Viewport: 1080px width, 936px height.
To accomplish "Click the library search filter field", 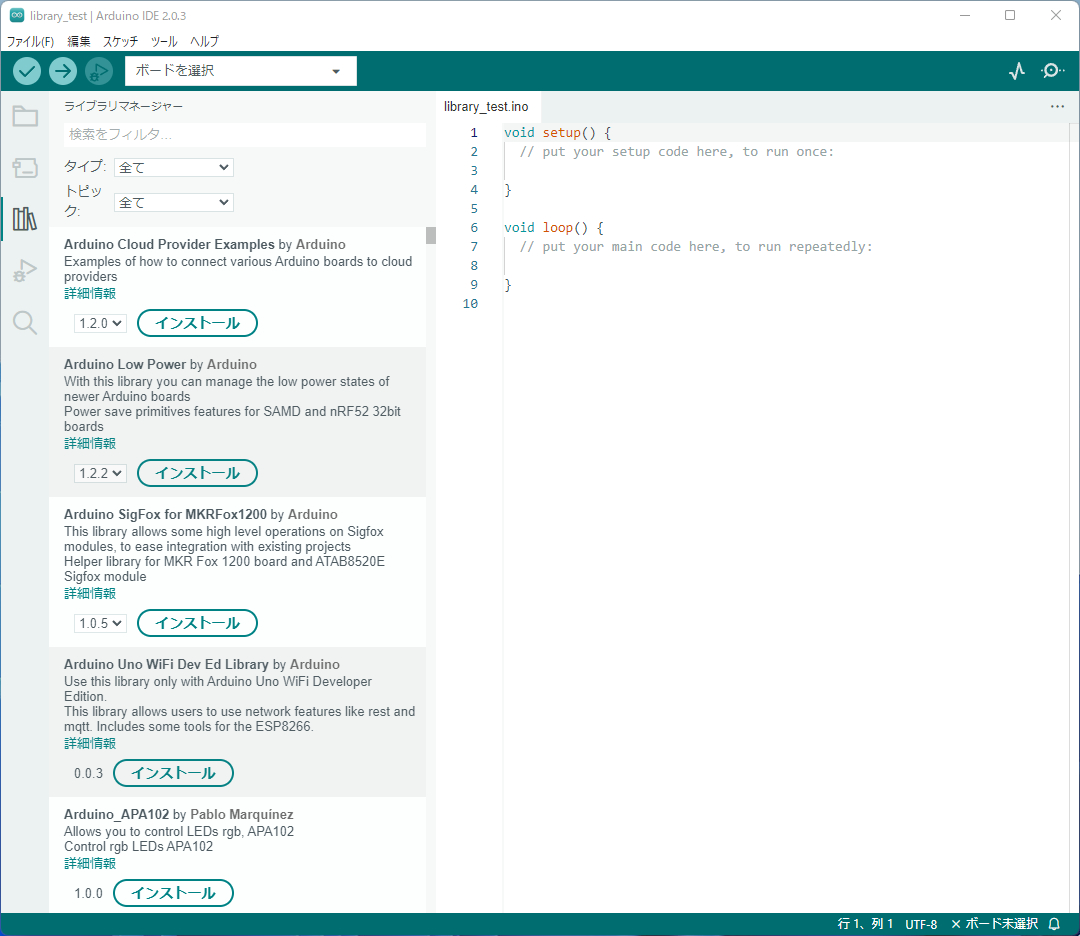I will point(245,134).
